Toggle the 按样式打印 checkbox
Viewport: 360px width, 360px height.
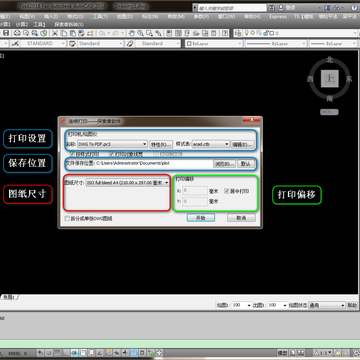pos(73,154)
